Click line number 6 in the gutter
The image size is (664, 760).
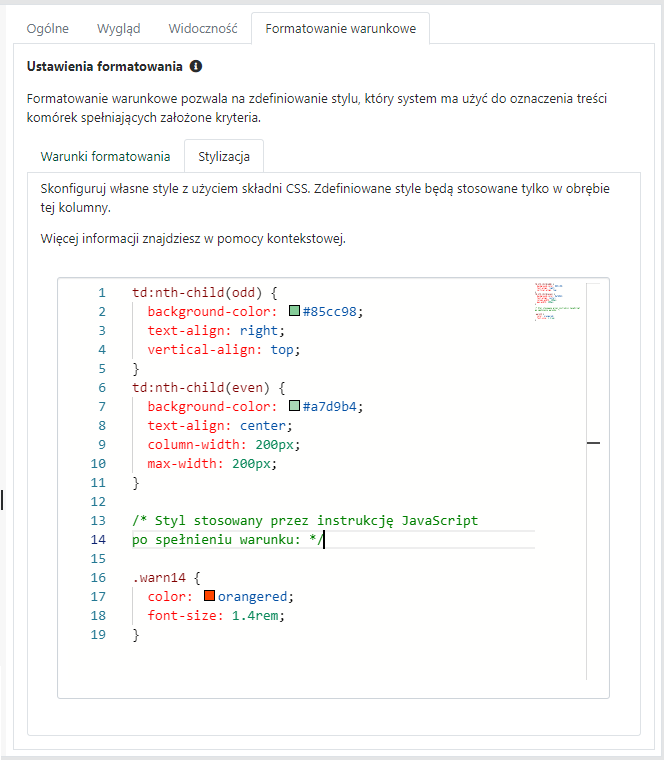102,388
